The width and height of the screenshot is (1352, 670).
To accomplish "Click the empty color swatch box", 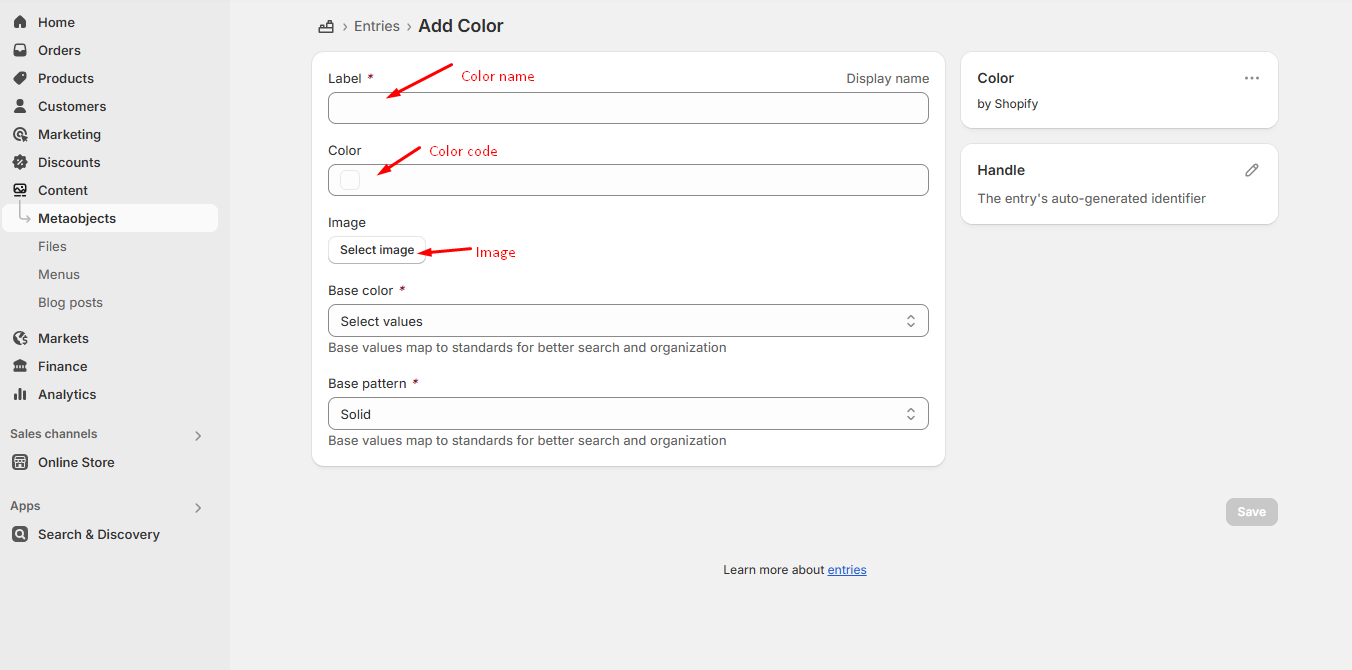I will point(350,180).
